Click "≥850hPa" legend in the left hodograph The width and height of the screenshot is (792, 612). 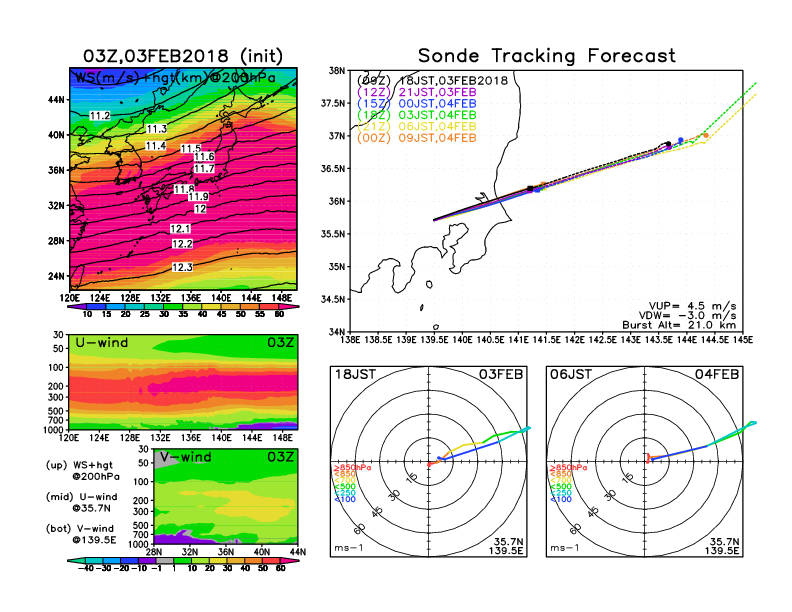[352, 468]
